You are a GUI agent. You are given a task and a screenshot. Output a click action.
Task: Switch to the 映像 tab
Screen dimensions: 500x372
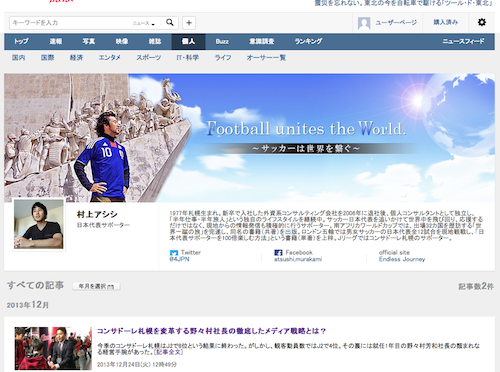point(122,41)
